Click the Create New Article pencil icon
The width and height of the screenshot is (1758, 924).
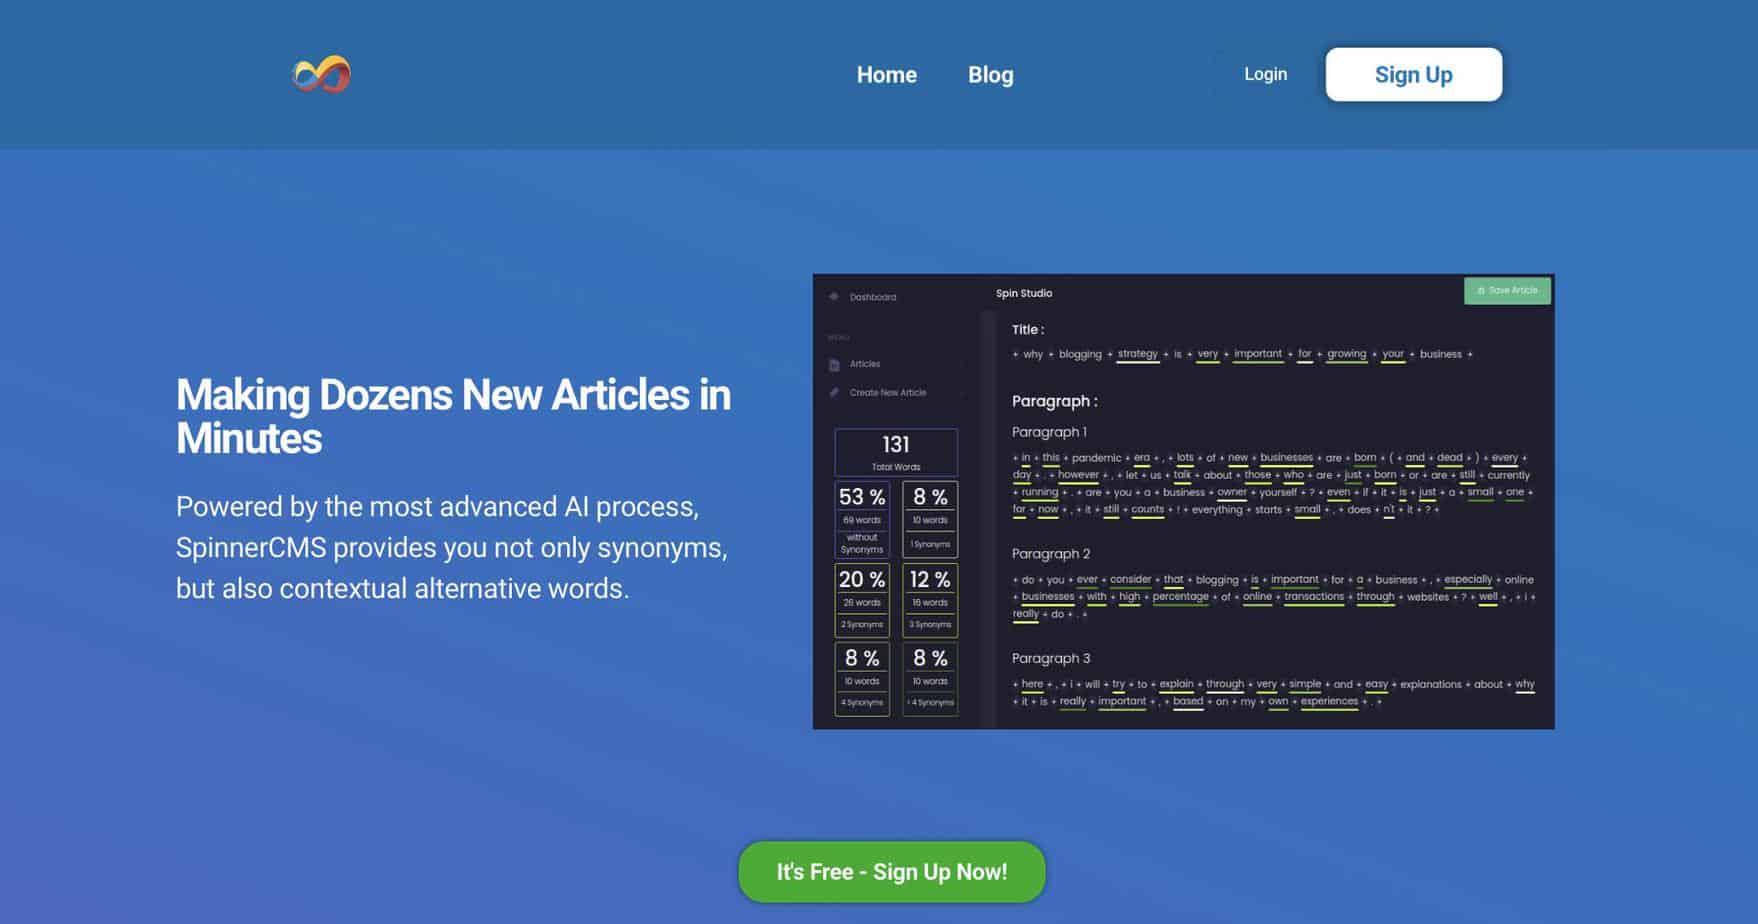pyautogui.click(x=834, y=393)
